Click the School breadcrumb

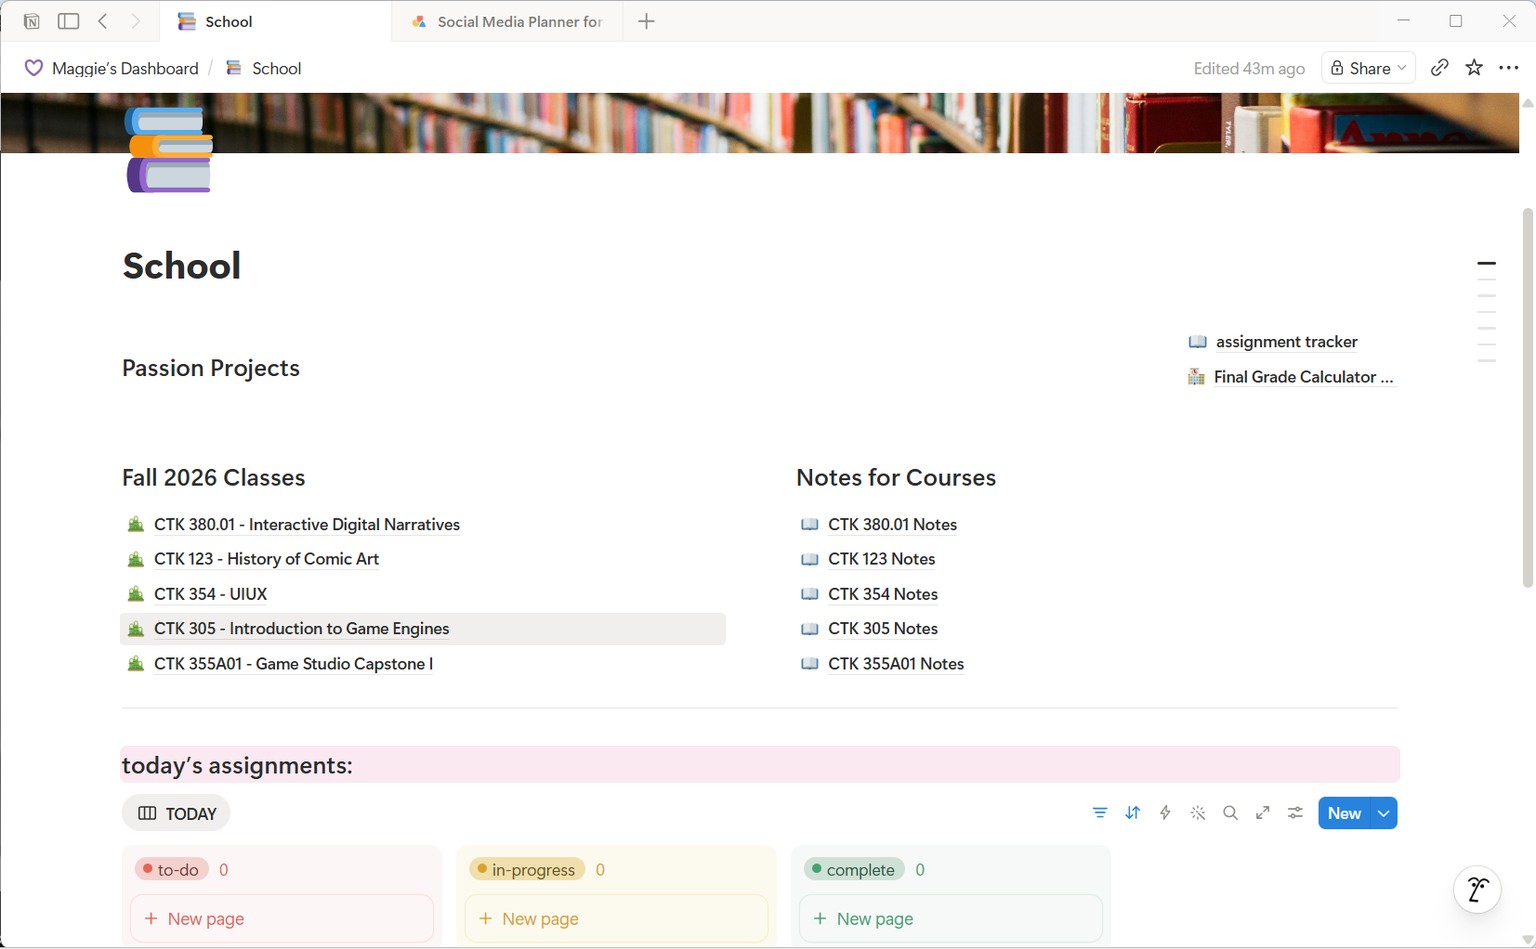[x=264, y=68]
